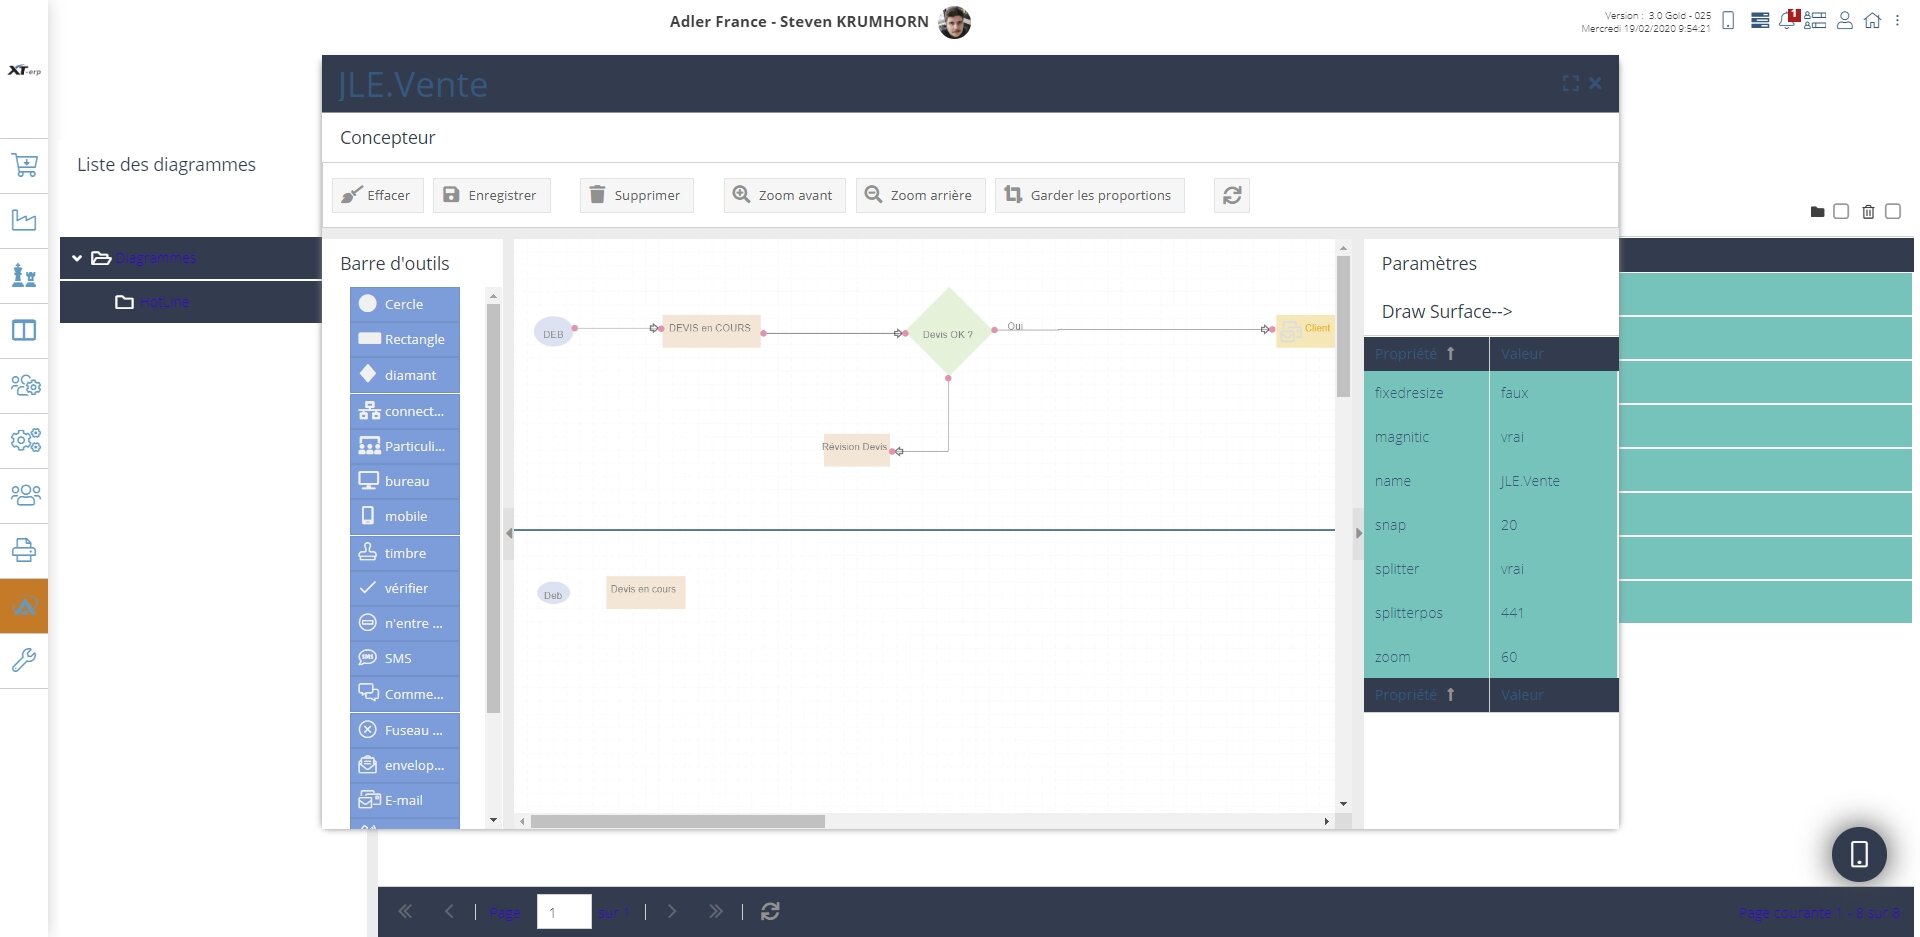The height and width of the screenshot is (937, 1920).
Task: Click the notification bell icon
Action: [1787, 20]
